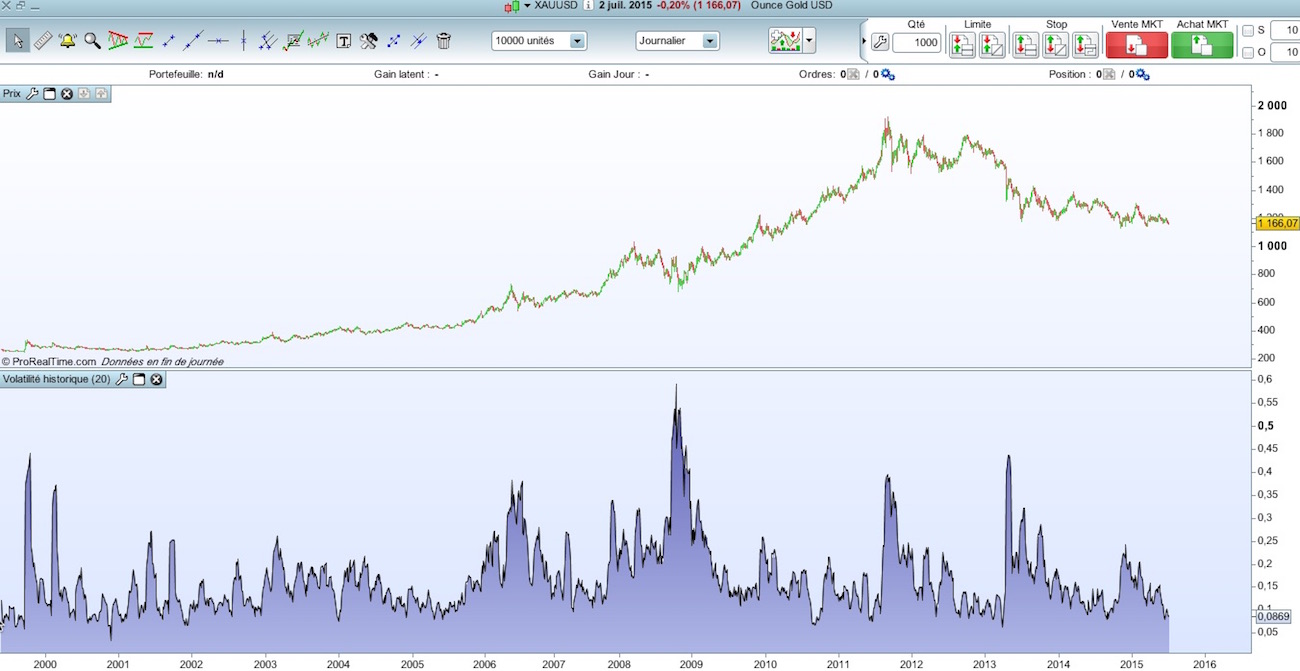The height and width of the screenshot is (671, 1300).
Task: Select the arrow cursor pointer tool
Action: (17, 41)
